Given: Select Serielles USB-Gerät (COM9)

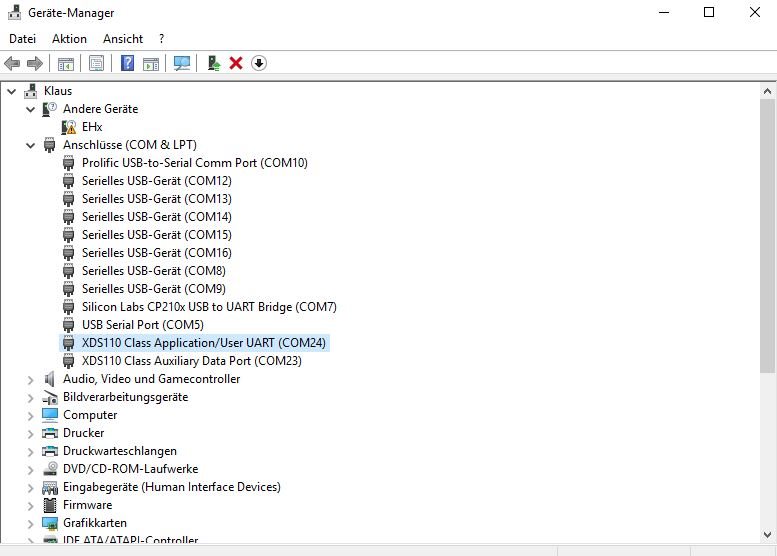Looking at the screenshot, I should point(154,289).
